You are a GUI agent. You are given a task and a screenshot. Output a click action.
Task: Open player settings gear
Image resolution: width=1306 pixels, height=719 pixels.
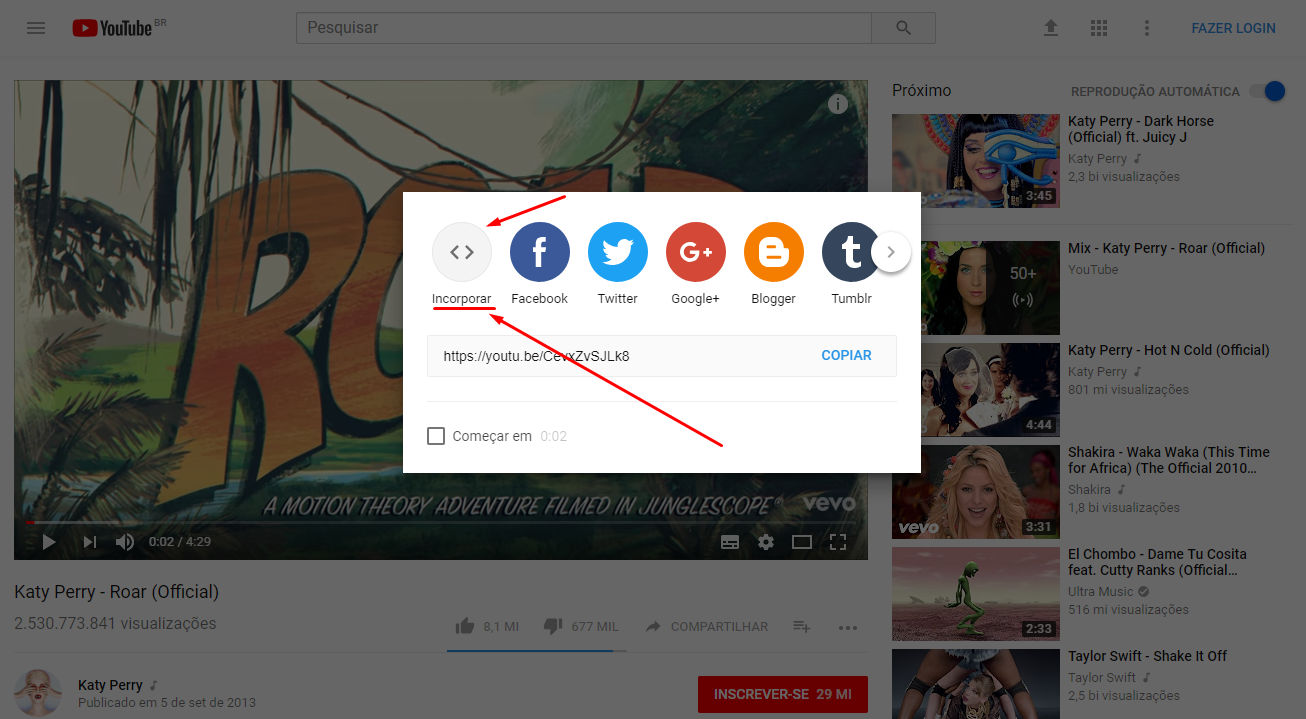coord(766,542)
